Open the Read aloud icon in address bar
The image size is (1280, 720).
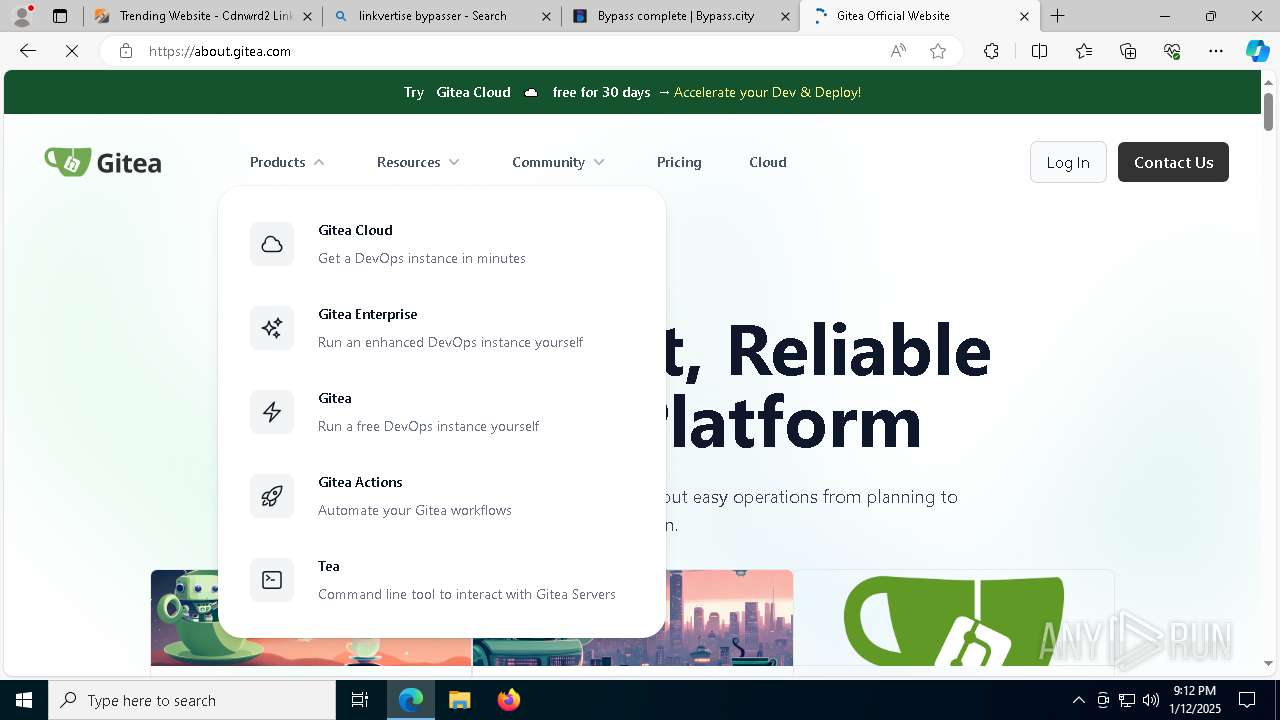(898, 51)
